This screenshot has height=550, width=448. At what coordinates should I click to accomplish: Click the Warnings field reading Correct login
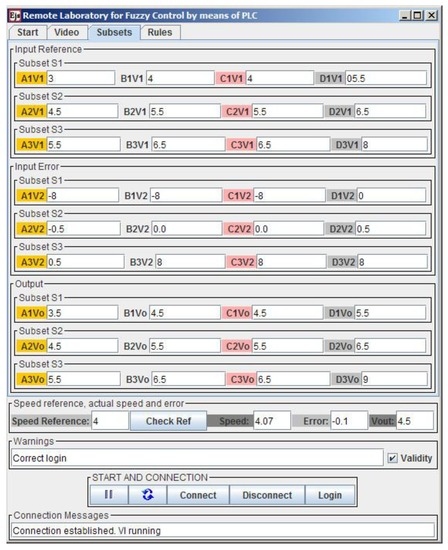pos(197,458)
